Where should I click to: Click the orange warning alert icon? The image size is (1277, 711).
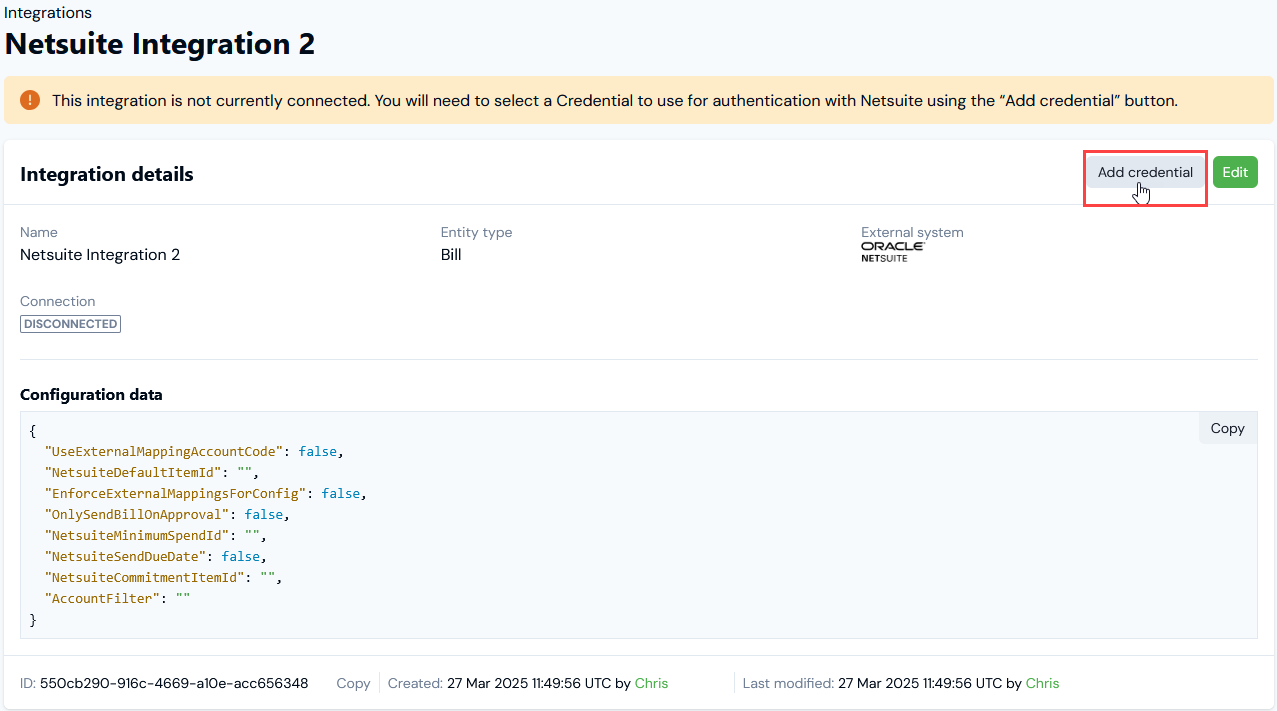click(30, 100)
